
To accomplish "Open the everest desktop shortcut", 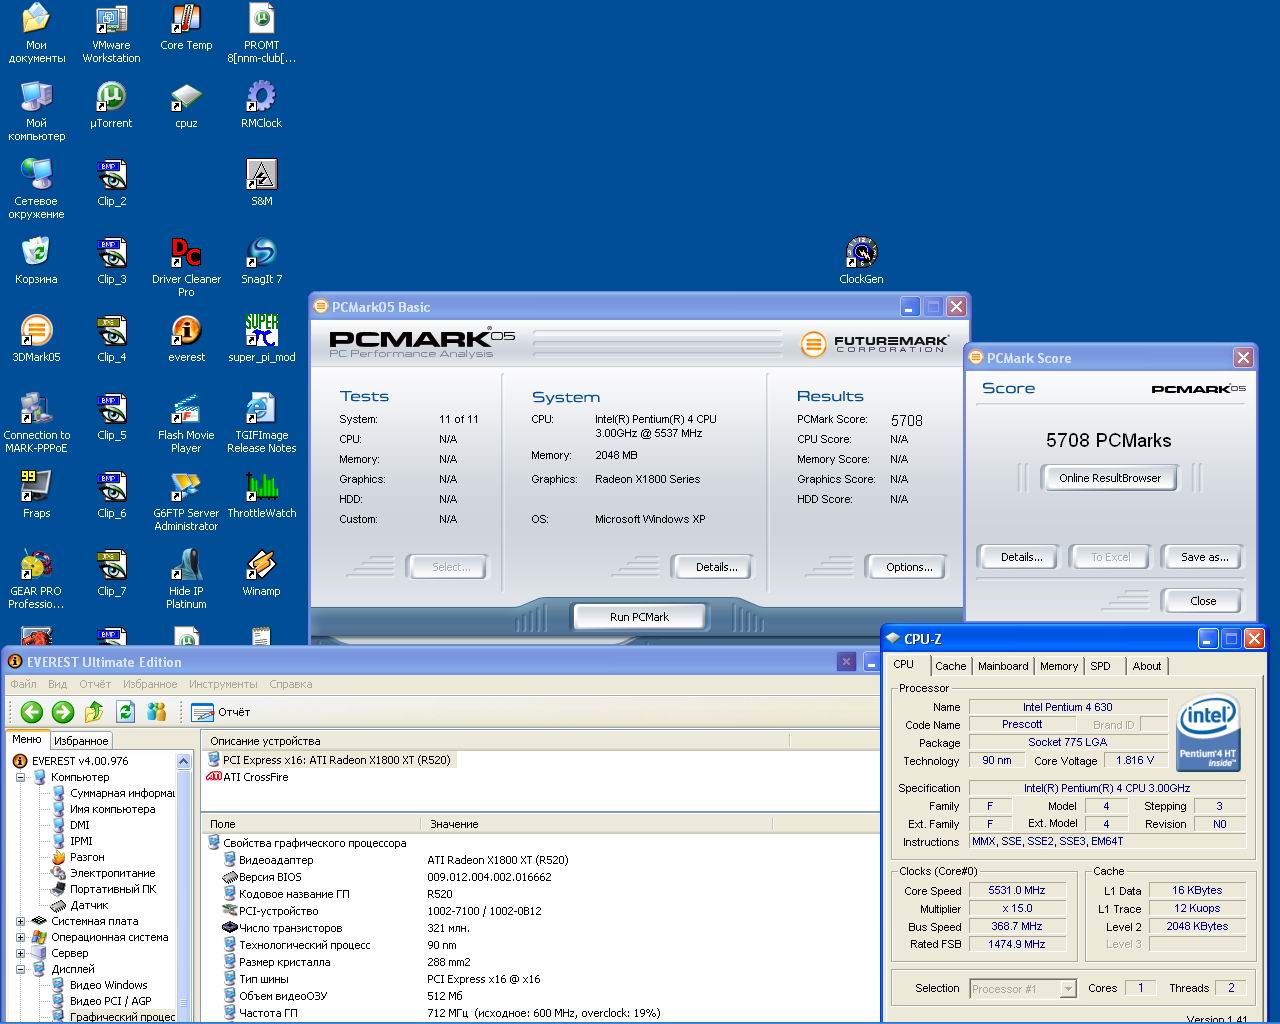I will pyautogui.click(x=186, y=339).
